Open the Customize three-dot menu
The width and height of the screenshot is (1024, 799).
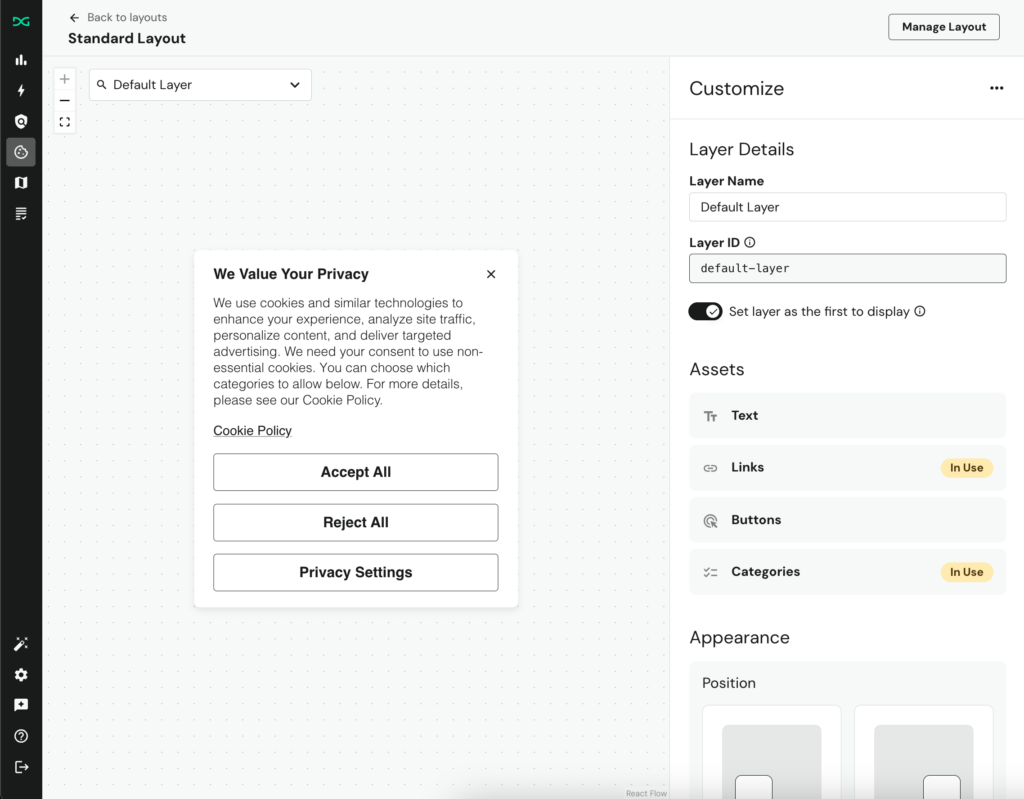[996, 88]
